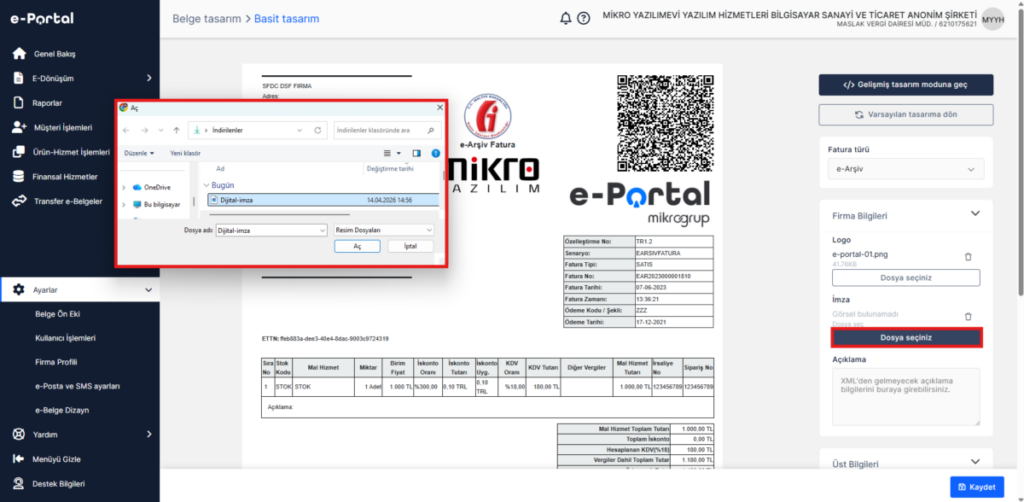Click Belge tasarım breadcrumb

coord(207,19)
